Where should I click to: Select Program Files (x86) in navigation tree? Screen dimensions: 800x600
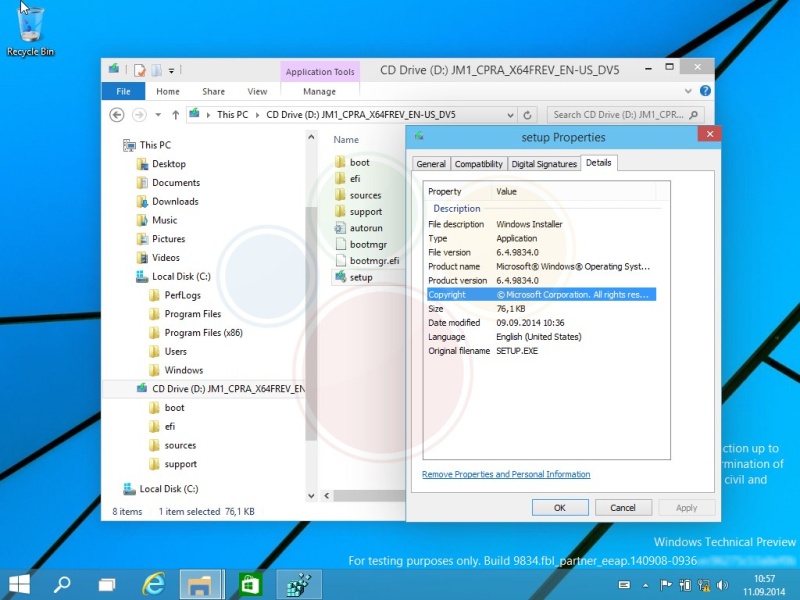(203, 333)
